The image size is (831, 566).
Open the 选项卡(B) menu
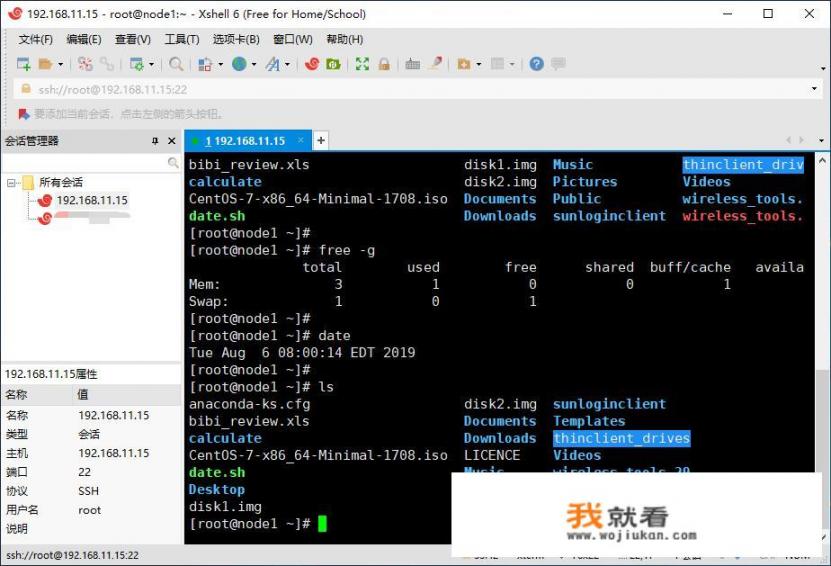tap(236, 39)
